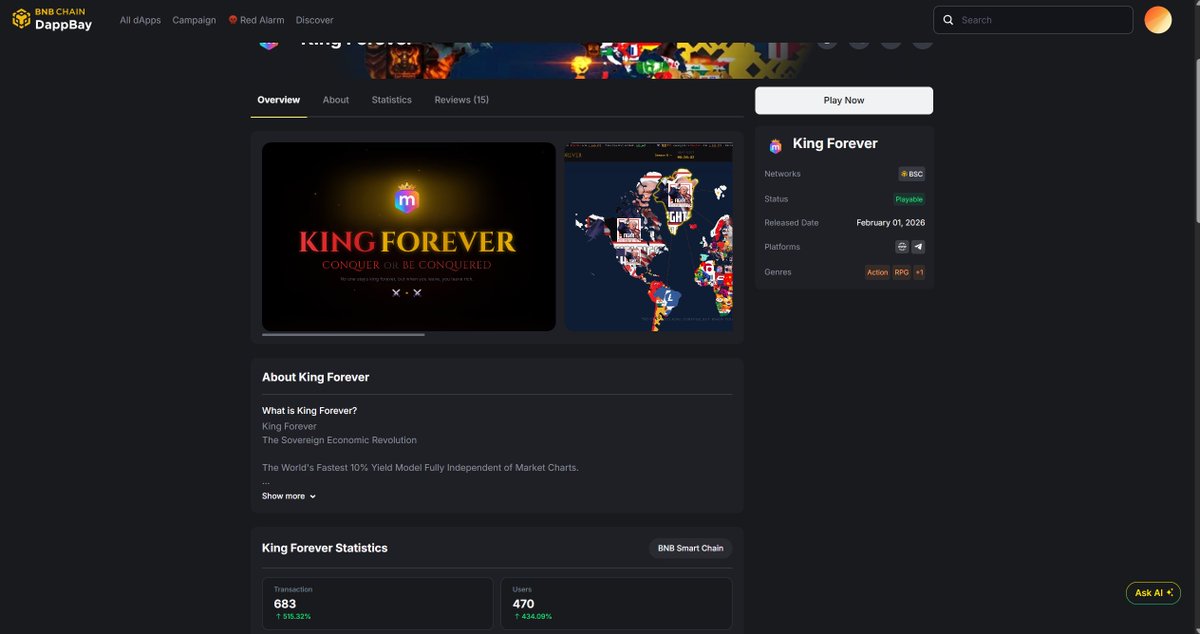Select the RPG genre tag
The image size is (1200, 634).
902,272
